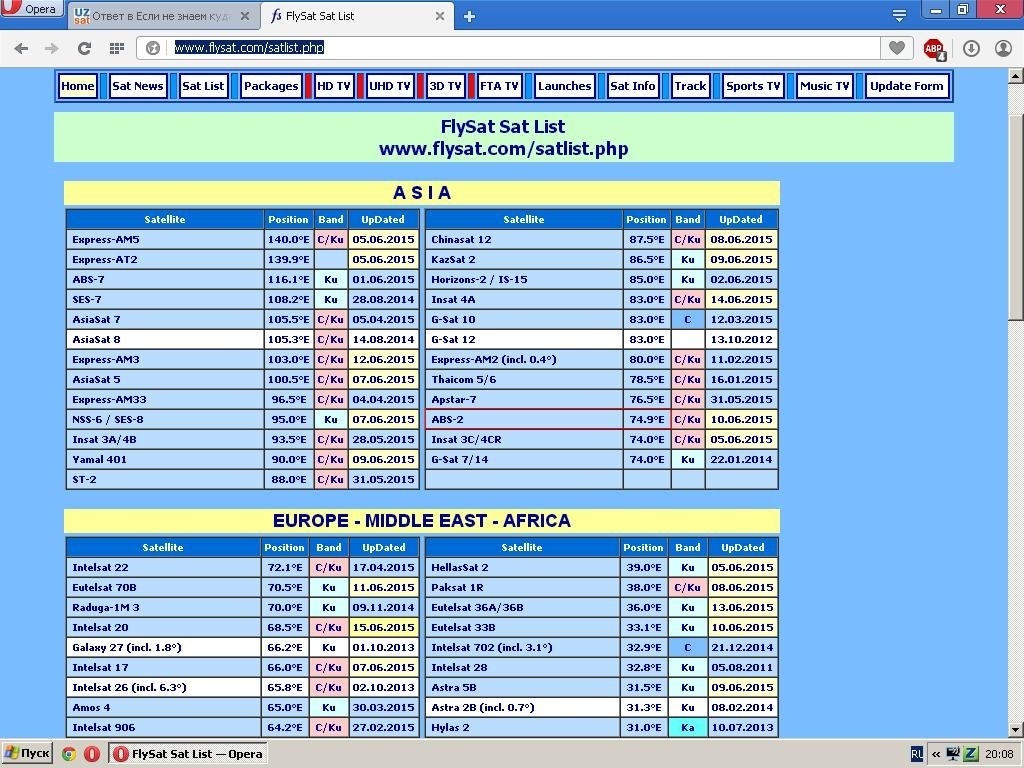Open the Hylas 2 satellite link
This screenshot has height=768, width=1024.
(450, 728)
